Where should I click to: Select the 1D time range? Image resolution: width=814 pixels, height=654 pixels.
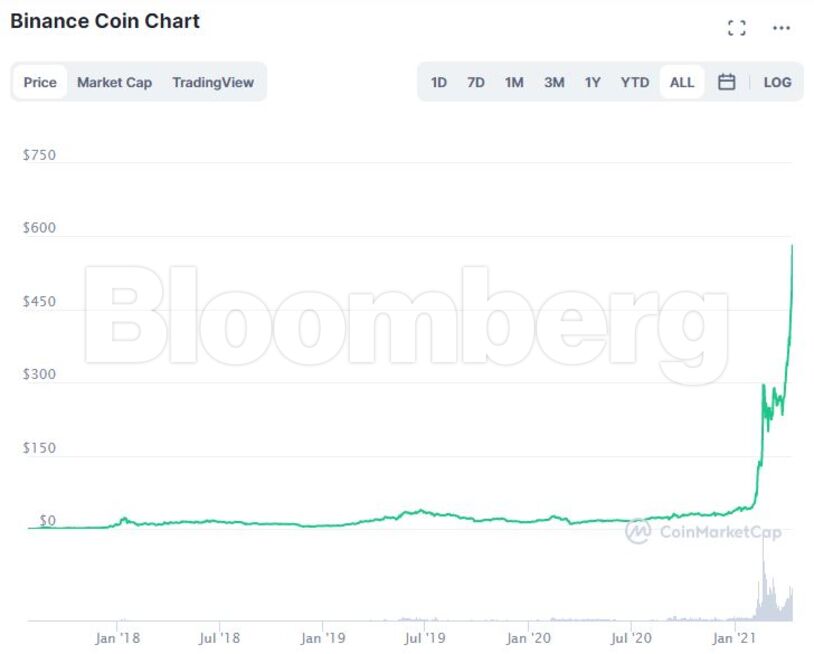click(x=438, y=82)
